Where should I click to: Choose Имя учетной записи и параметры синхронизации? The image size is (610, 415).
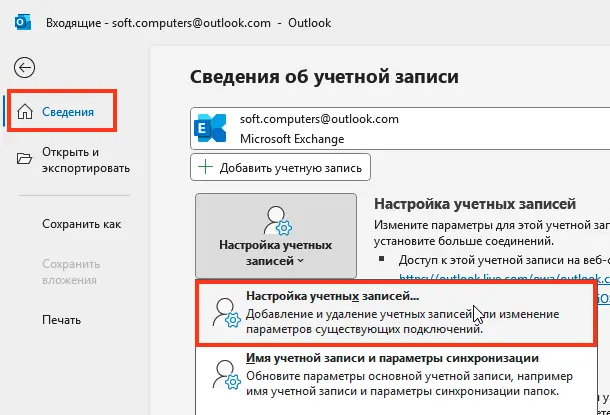[396, 375]
